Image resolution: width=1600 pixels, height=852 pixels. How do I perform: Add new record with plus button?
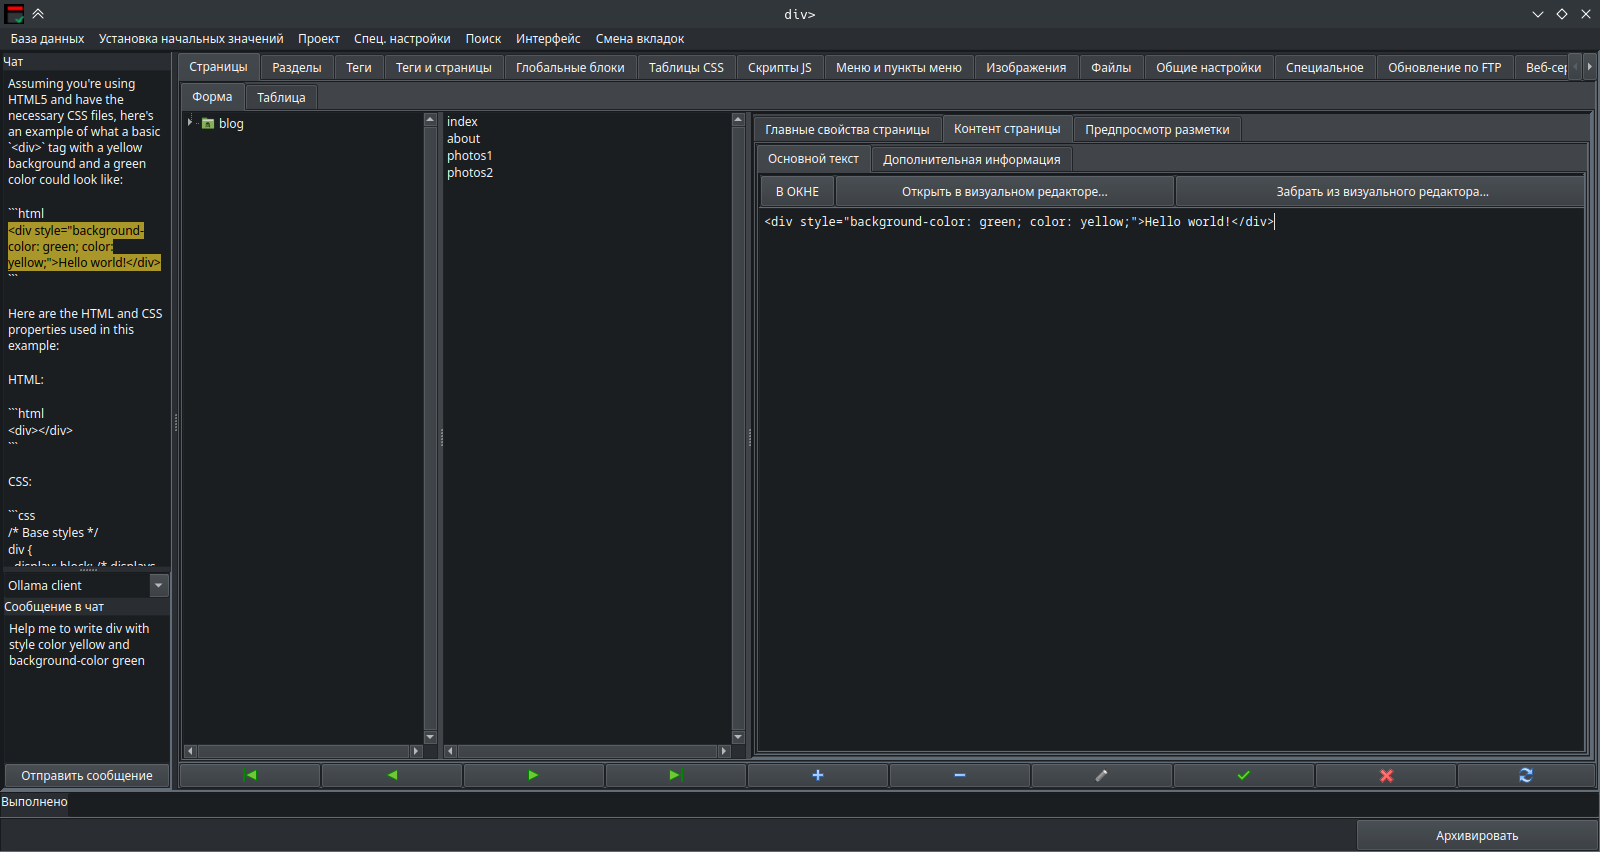pos(818,775)
